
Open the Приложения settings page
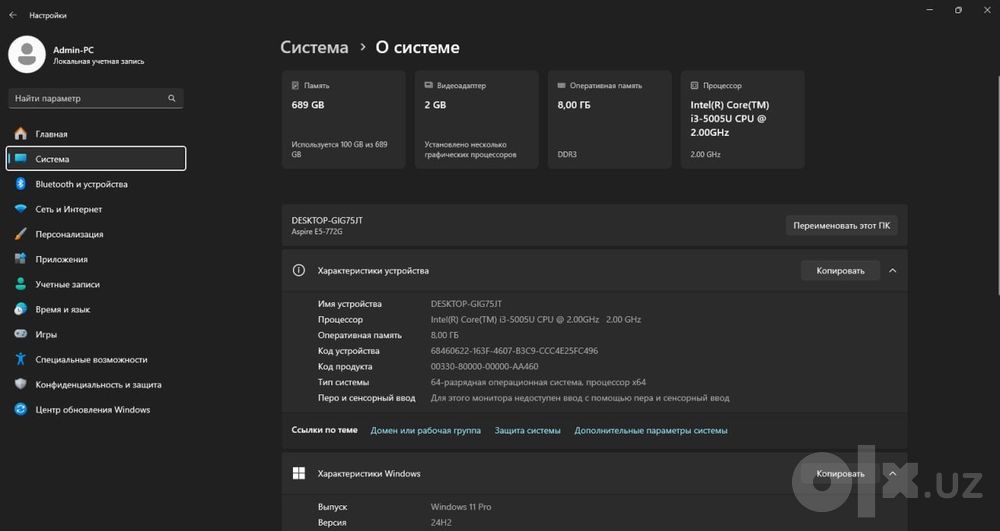coord(96,259)
